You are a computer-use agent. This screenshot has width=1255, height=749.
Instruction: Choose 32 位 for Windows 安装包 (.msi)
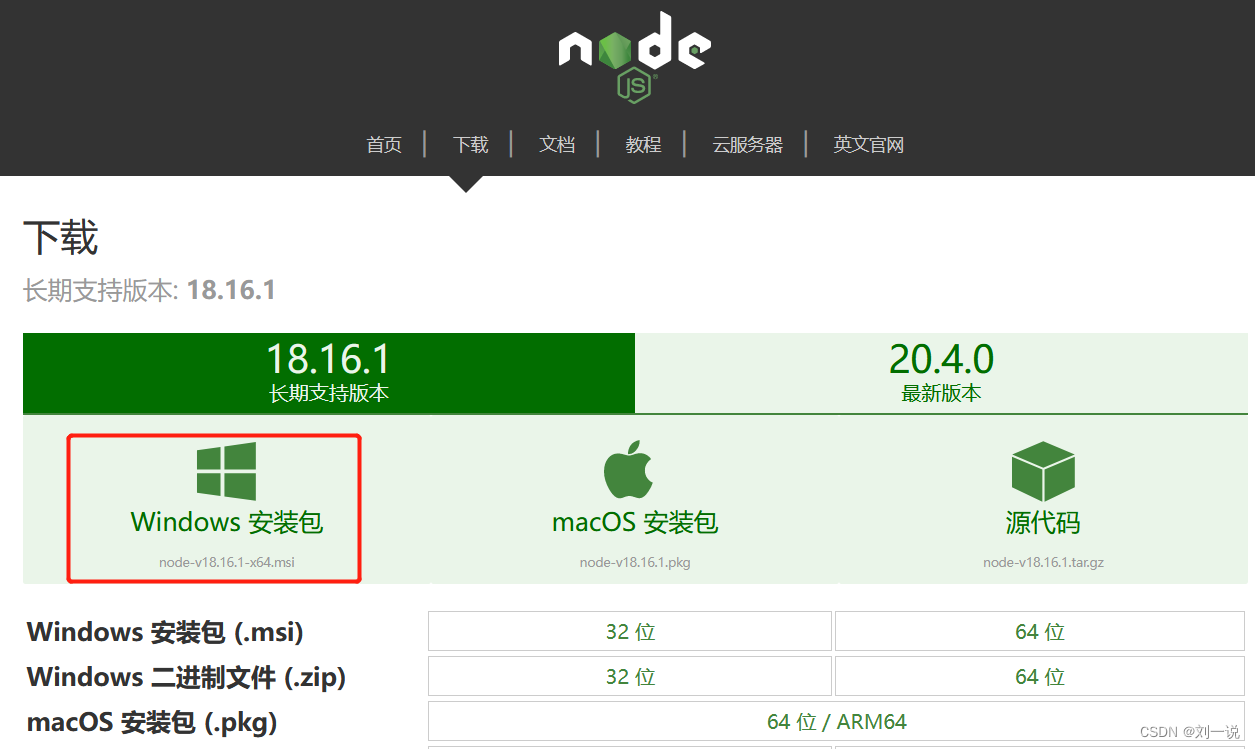click(x=630, y=632)
